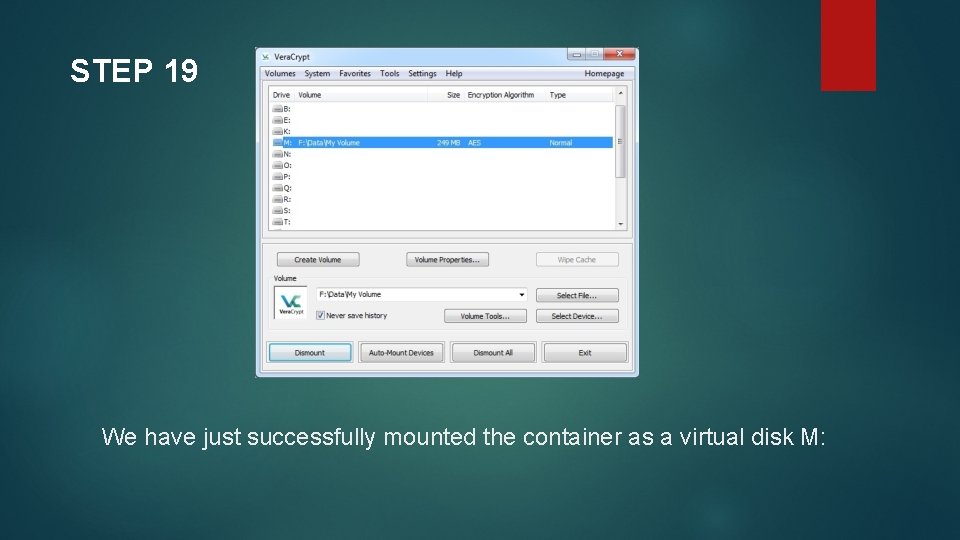Click the drive list scroll-up arrow
Viewport: 960px width, 540px height.
pos(620,94)
